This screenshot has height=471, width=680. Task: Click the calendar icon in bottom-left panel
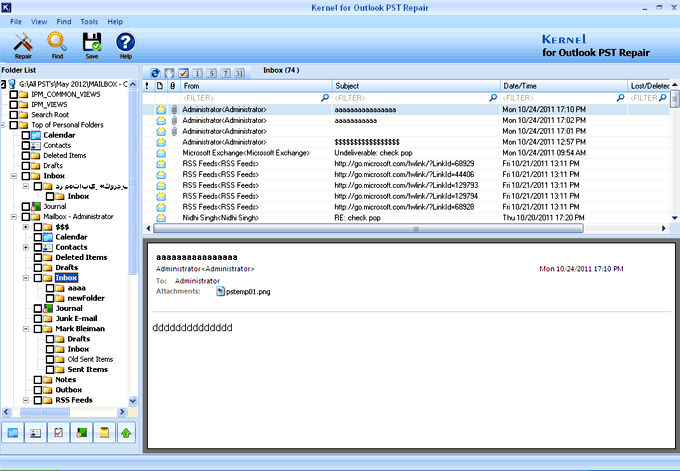[x=13, y=432]
